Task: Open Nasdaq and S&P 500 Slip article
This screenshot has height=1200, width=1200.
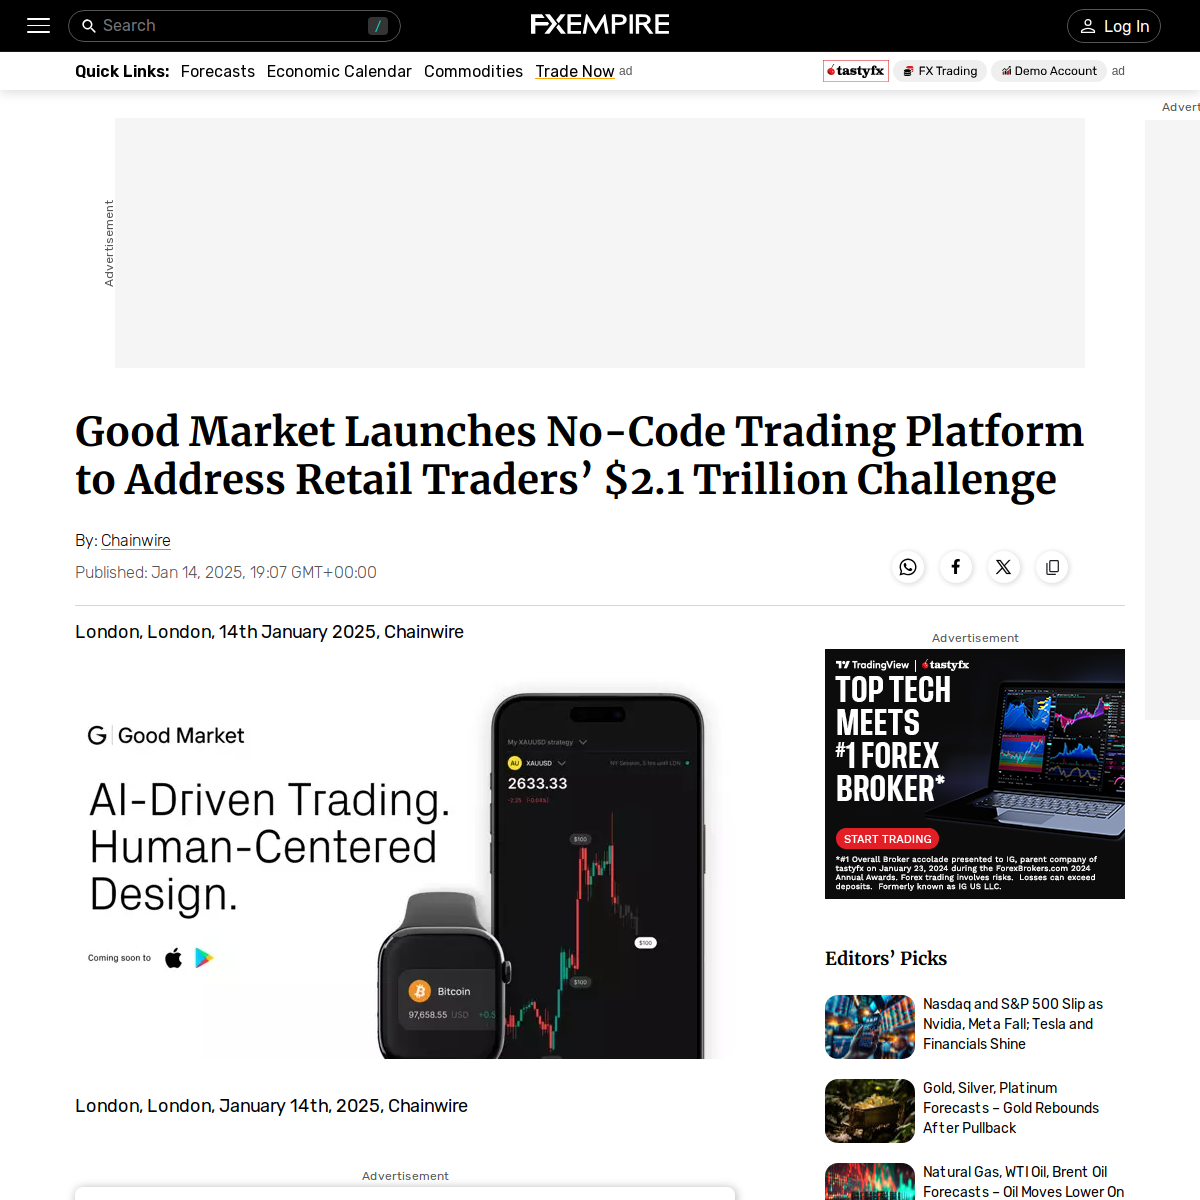Action: (x=1013, y=1024)
